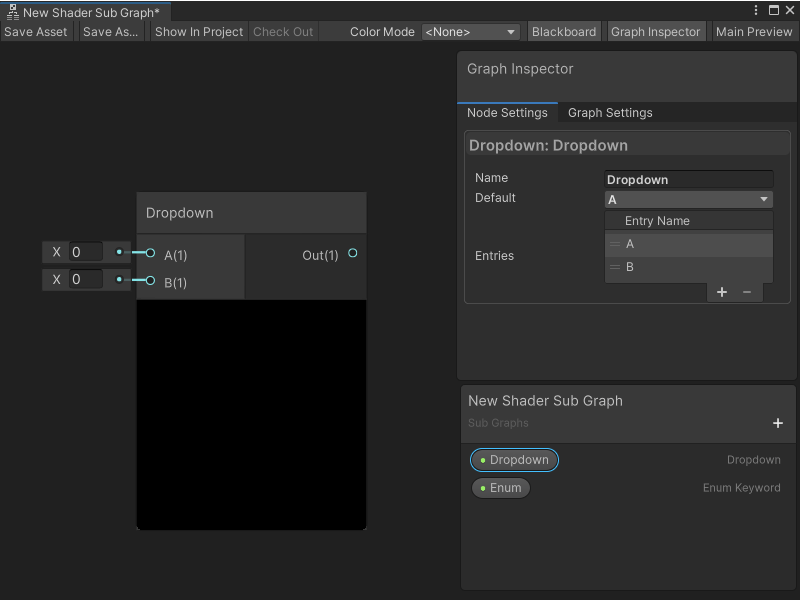Switch to the Graph Settings tab
Viewport: 800px width, 600px height.
(x=609, y=113)
